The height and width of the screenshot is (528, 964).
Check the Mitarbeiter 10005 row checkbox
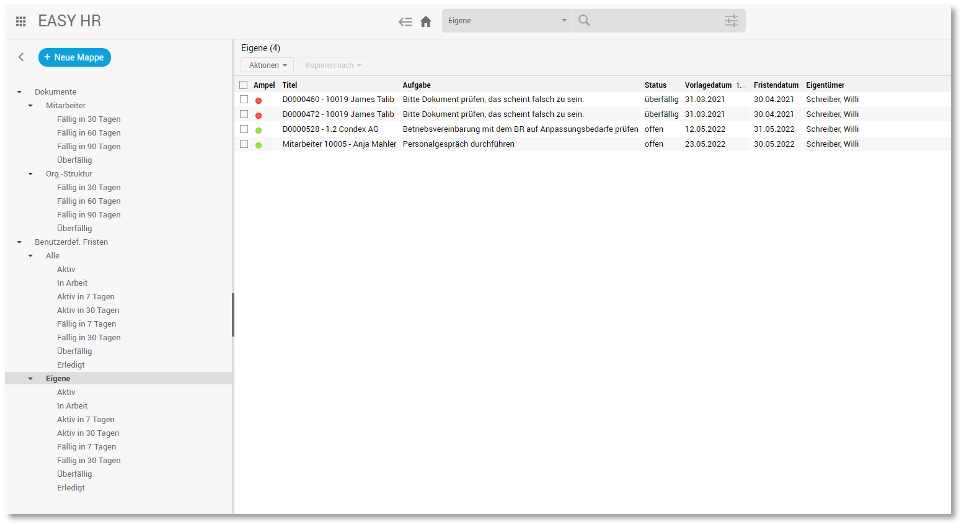click(x=244, y=144)
